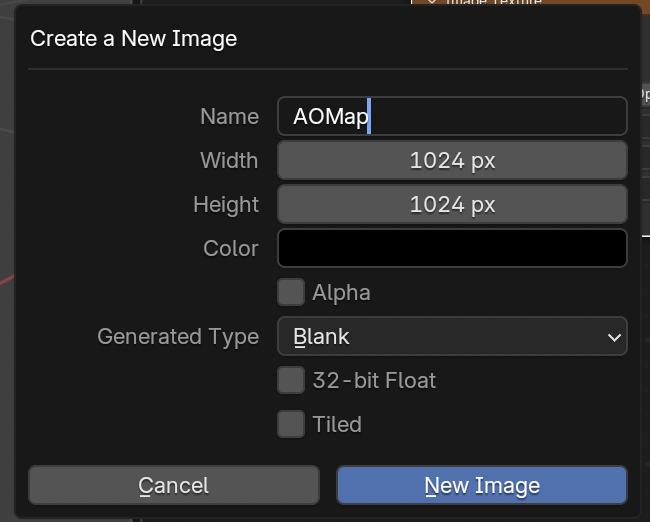The image size is (650, 522).
Task: Toggle the 32-bit Float checkbox
Action: tap(291, 380)
